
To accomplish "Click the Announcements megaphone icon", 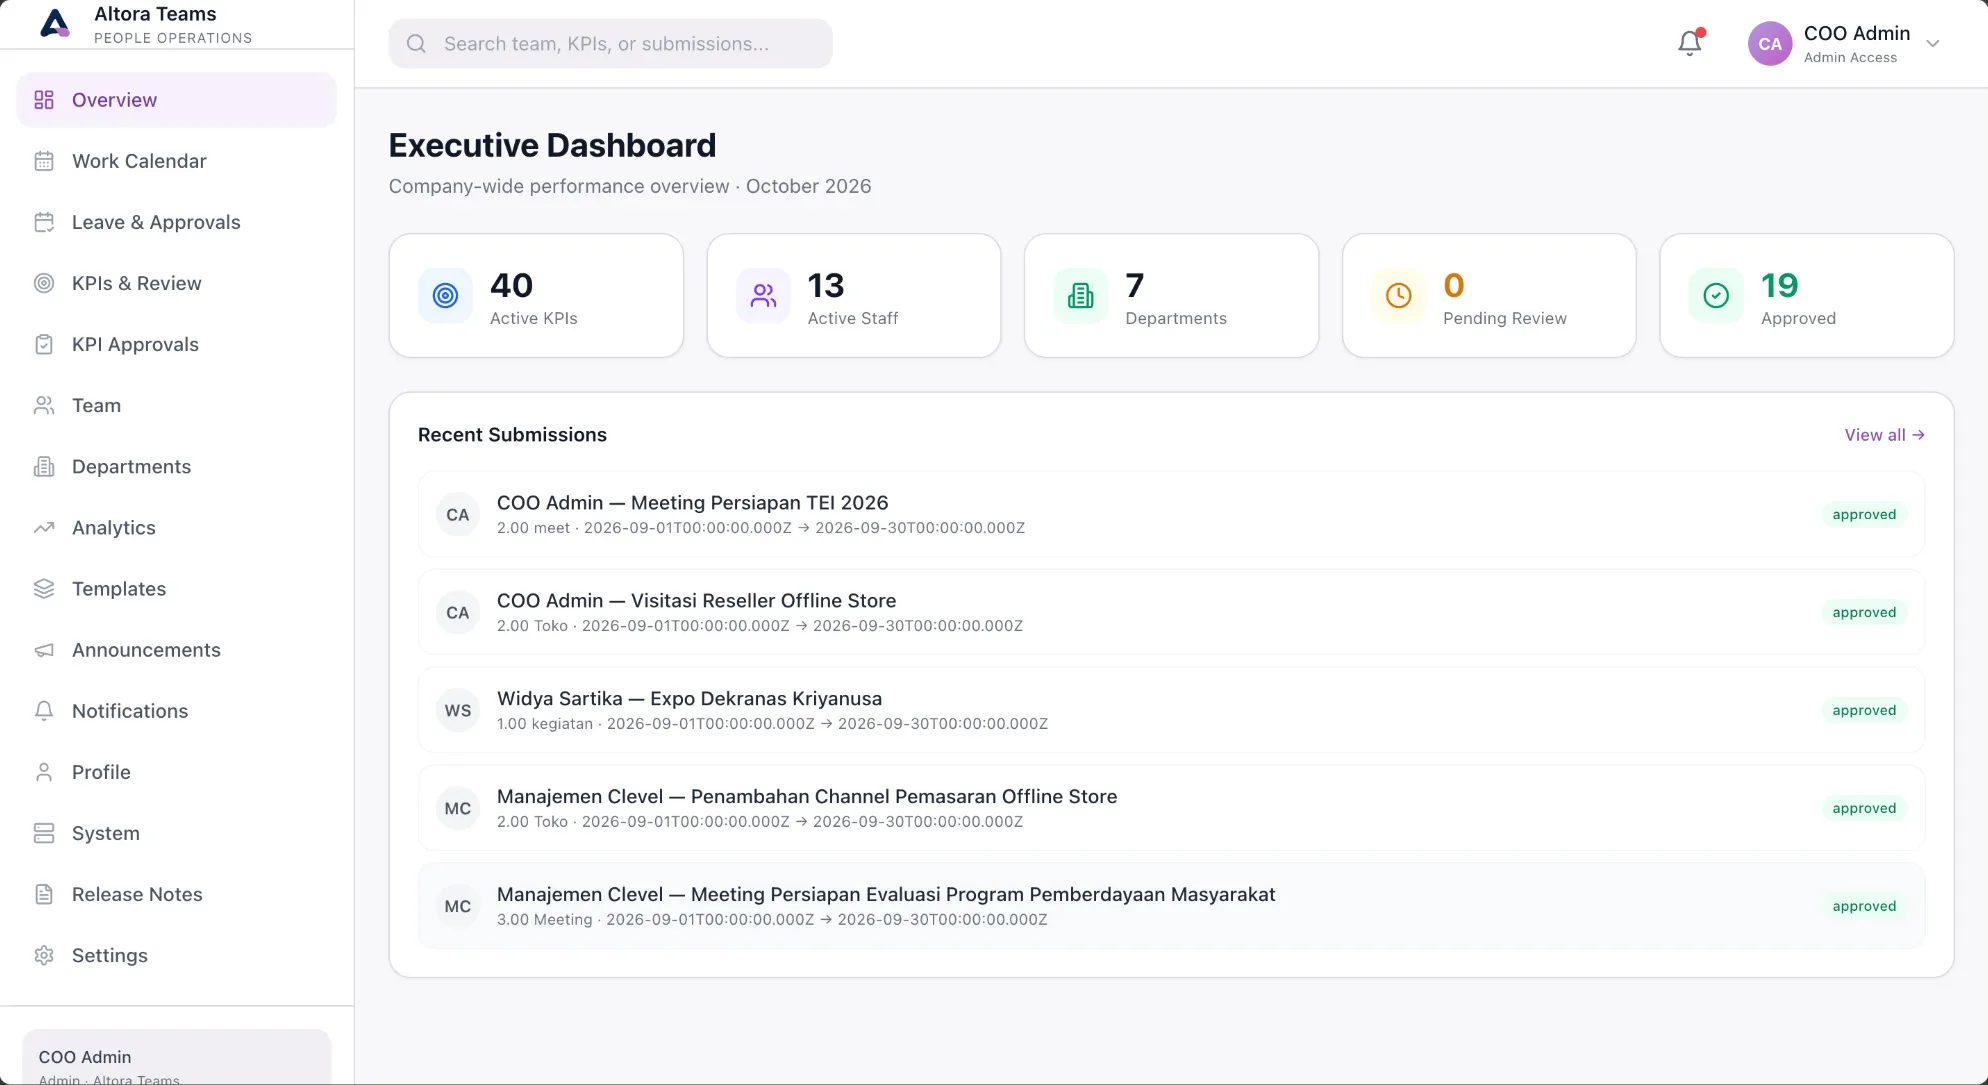I will click(x=44, y=650).
